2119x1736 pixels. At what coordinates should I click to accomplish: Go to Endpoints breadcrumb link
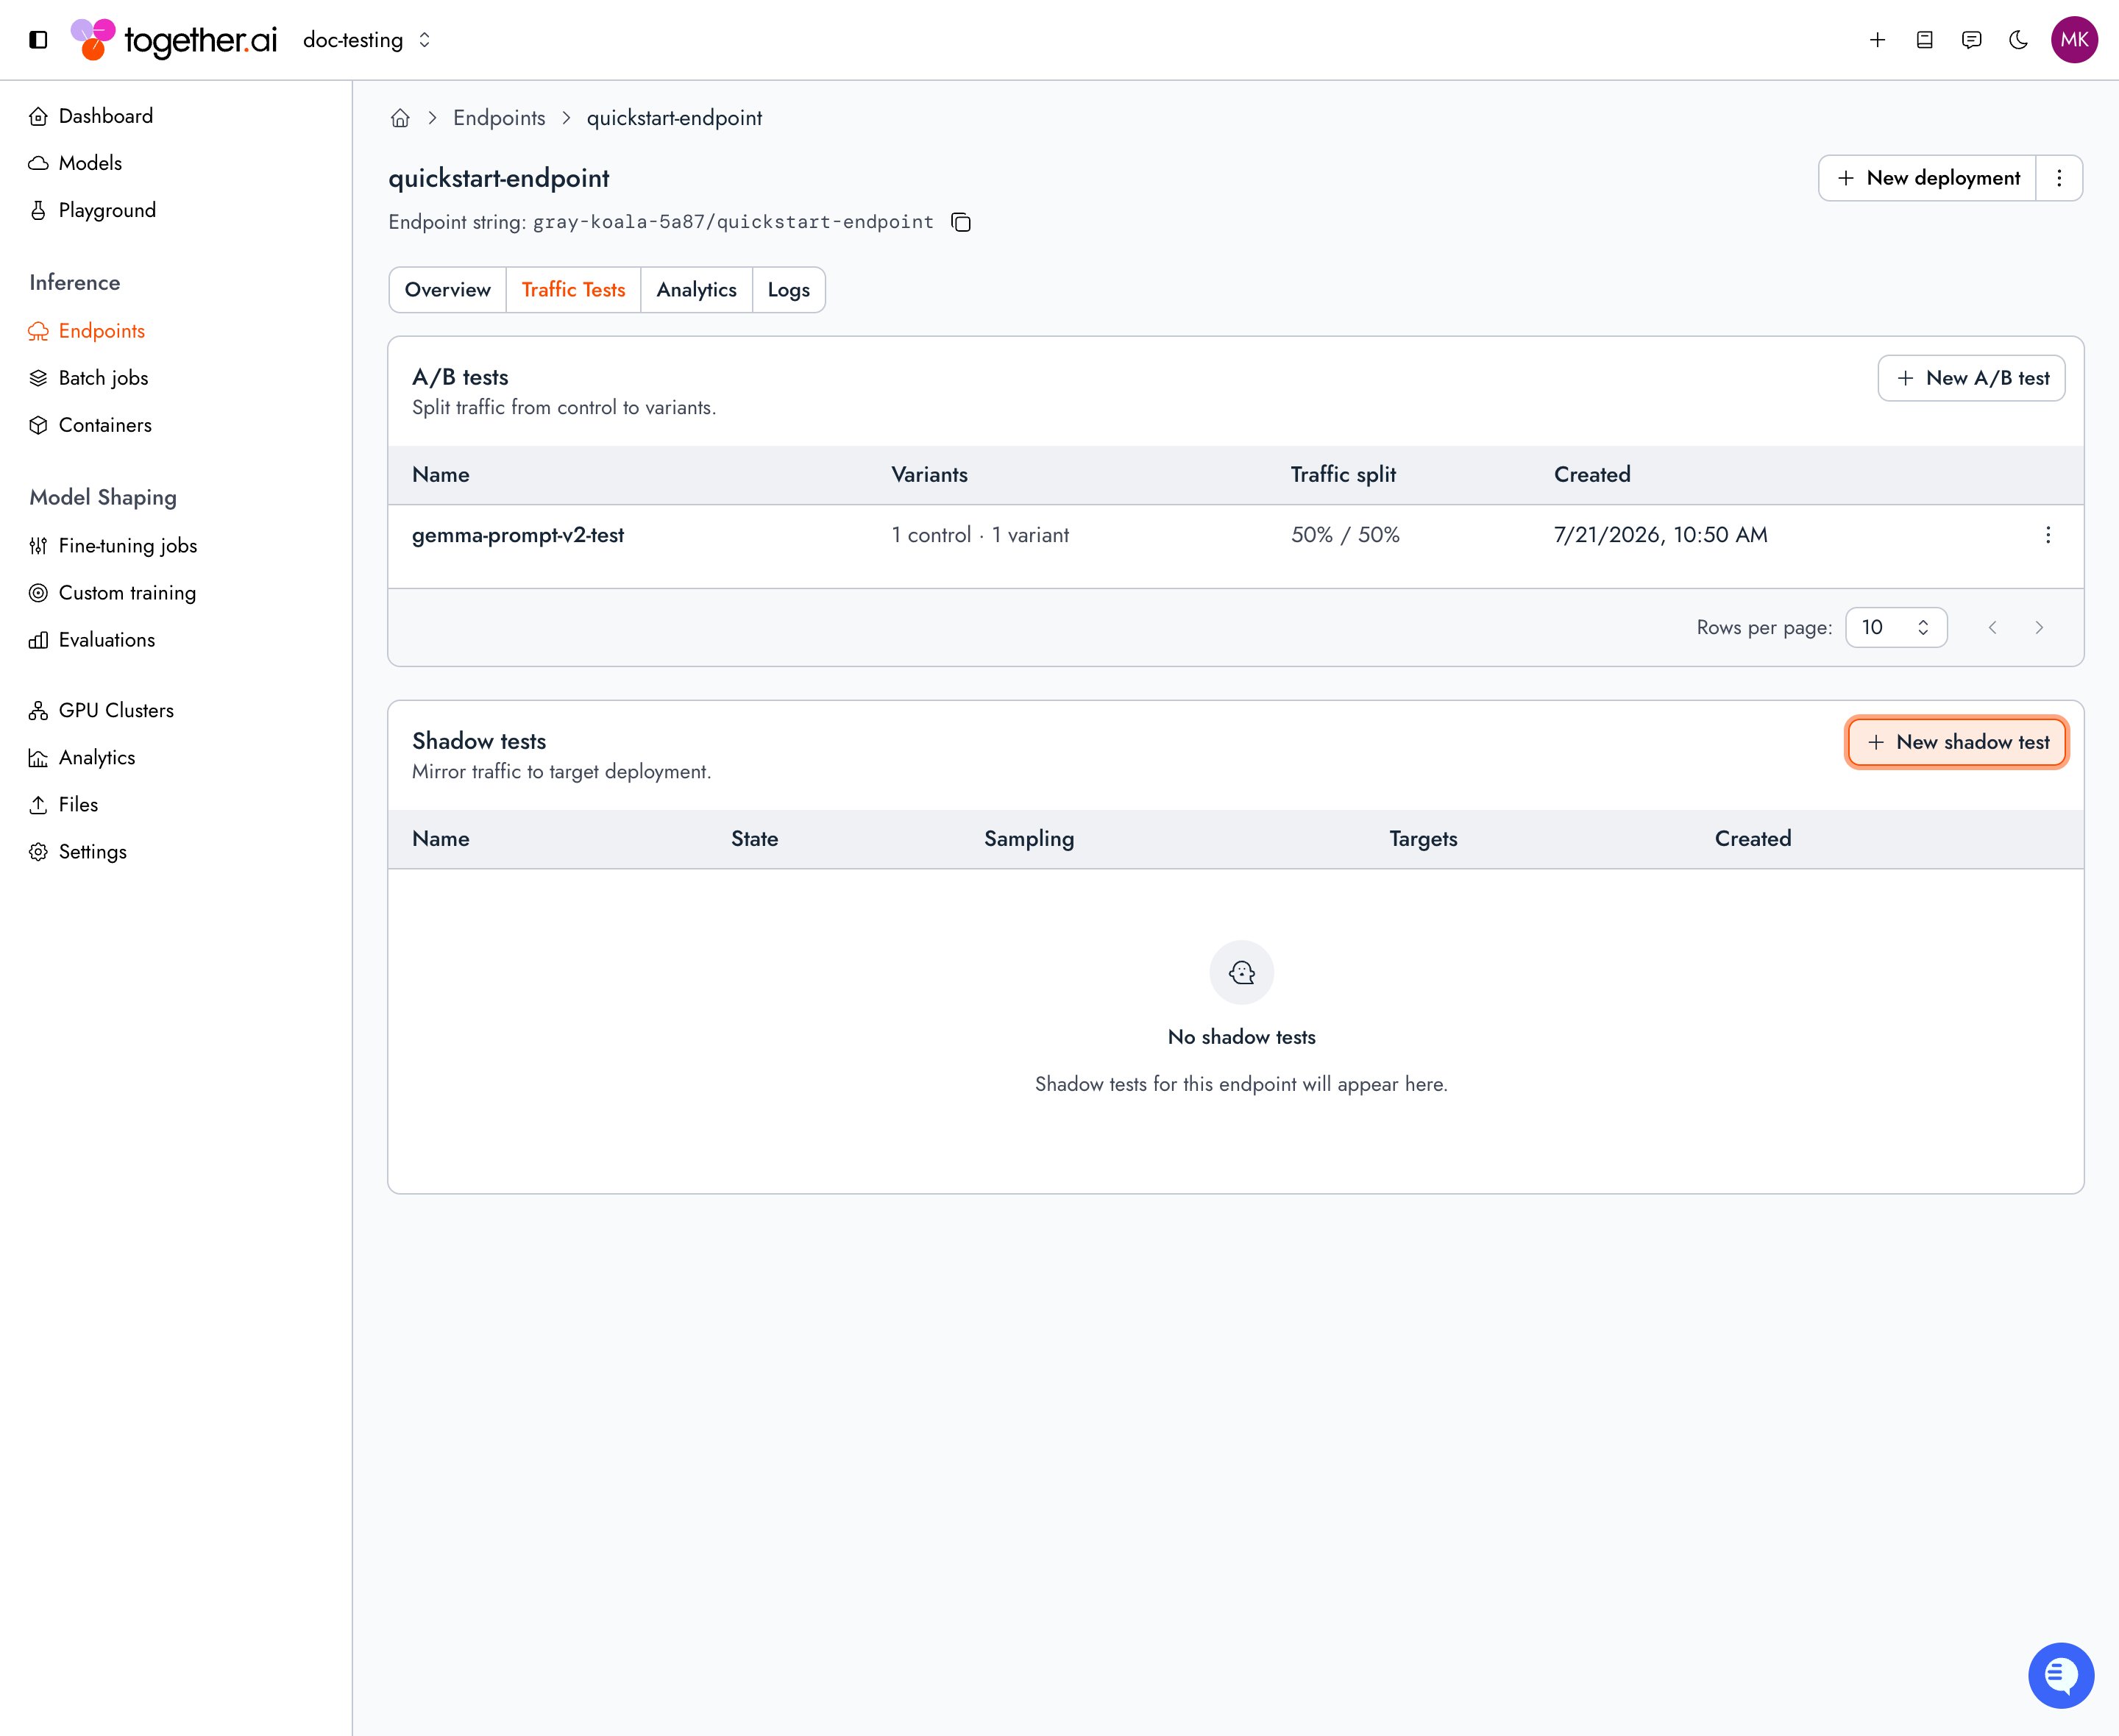[499, 118]
